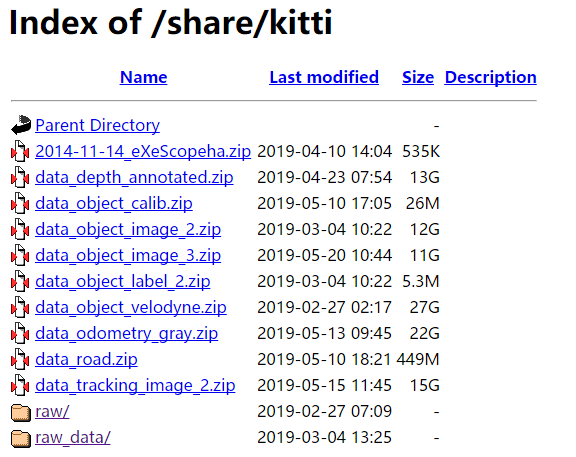The height and width of the screenshot is (457, 576).
Task: Click the archive icon next to data_road.zip
Action: tap(20, 359)
